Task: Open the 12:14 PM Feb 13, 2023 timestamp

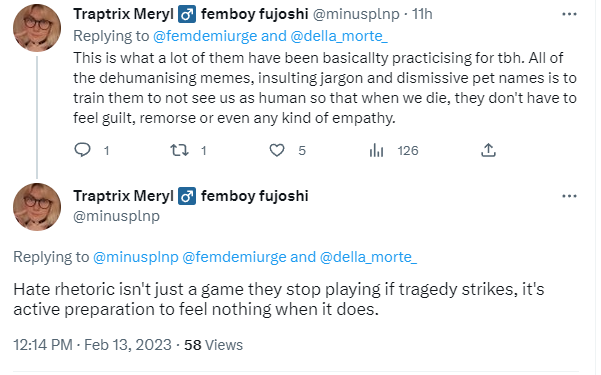Action: point(92,345)
